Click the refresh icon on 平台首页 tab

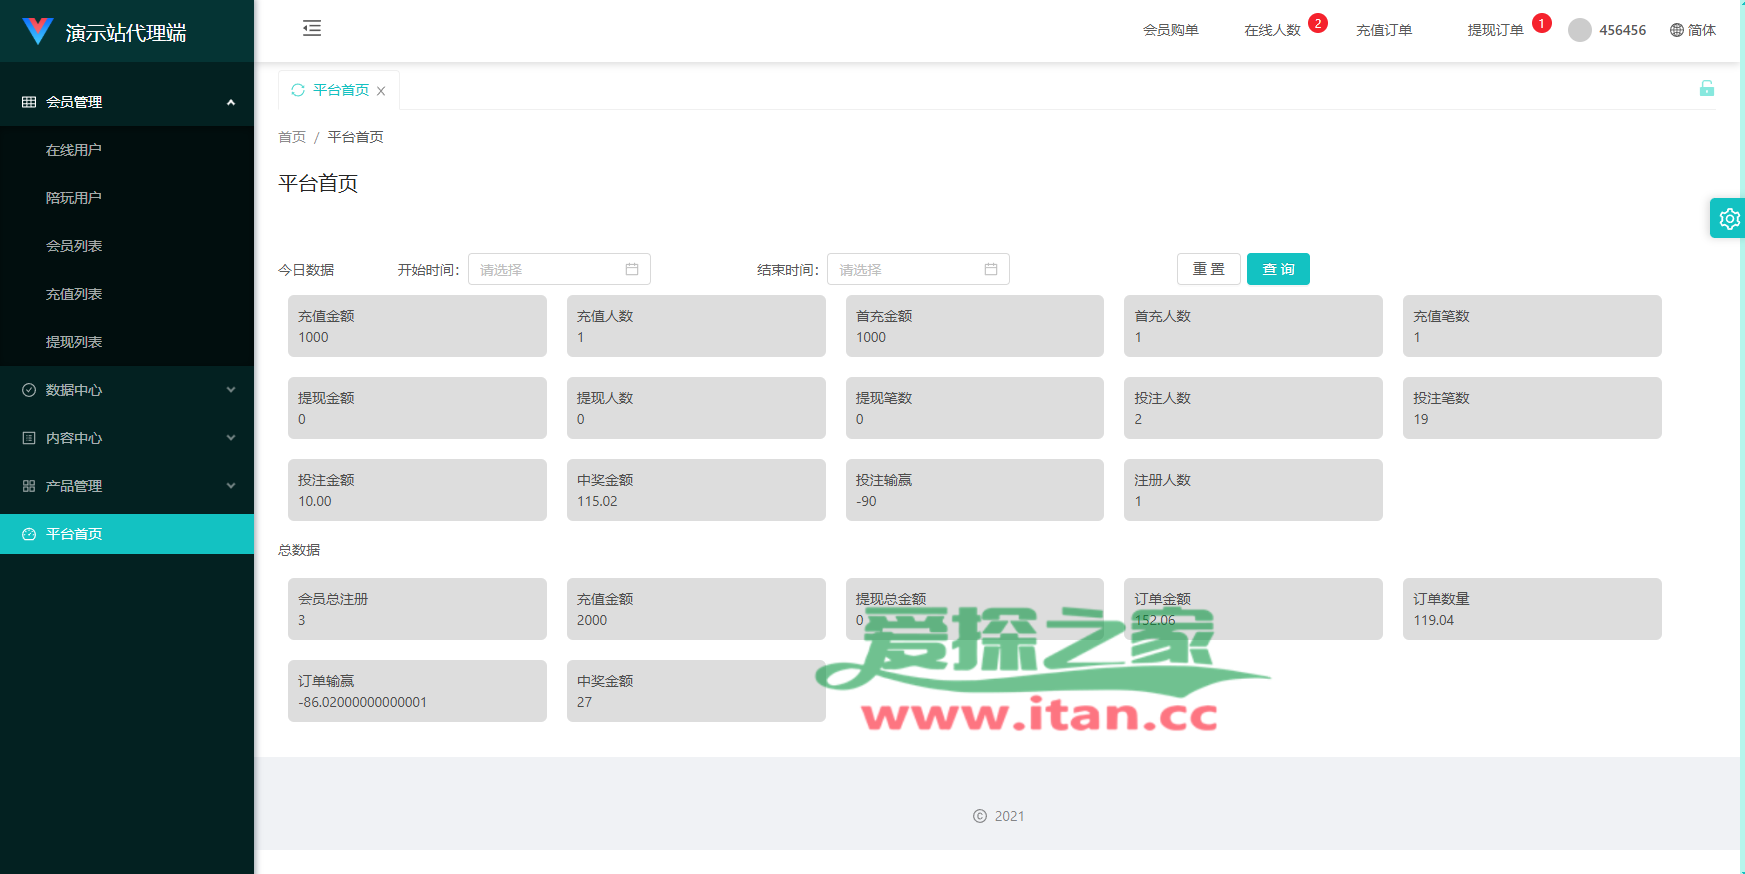298,90
